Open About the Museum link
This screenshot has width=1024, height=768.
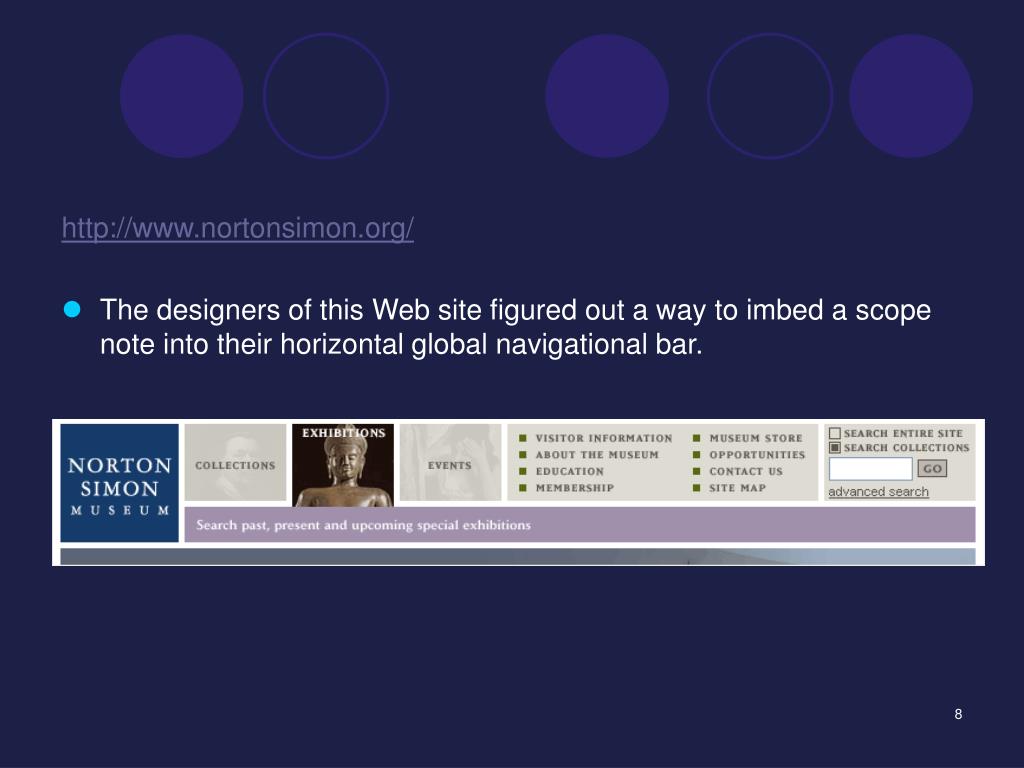coord(597,455)
